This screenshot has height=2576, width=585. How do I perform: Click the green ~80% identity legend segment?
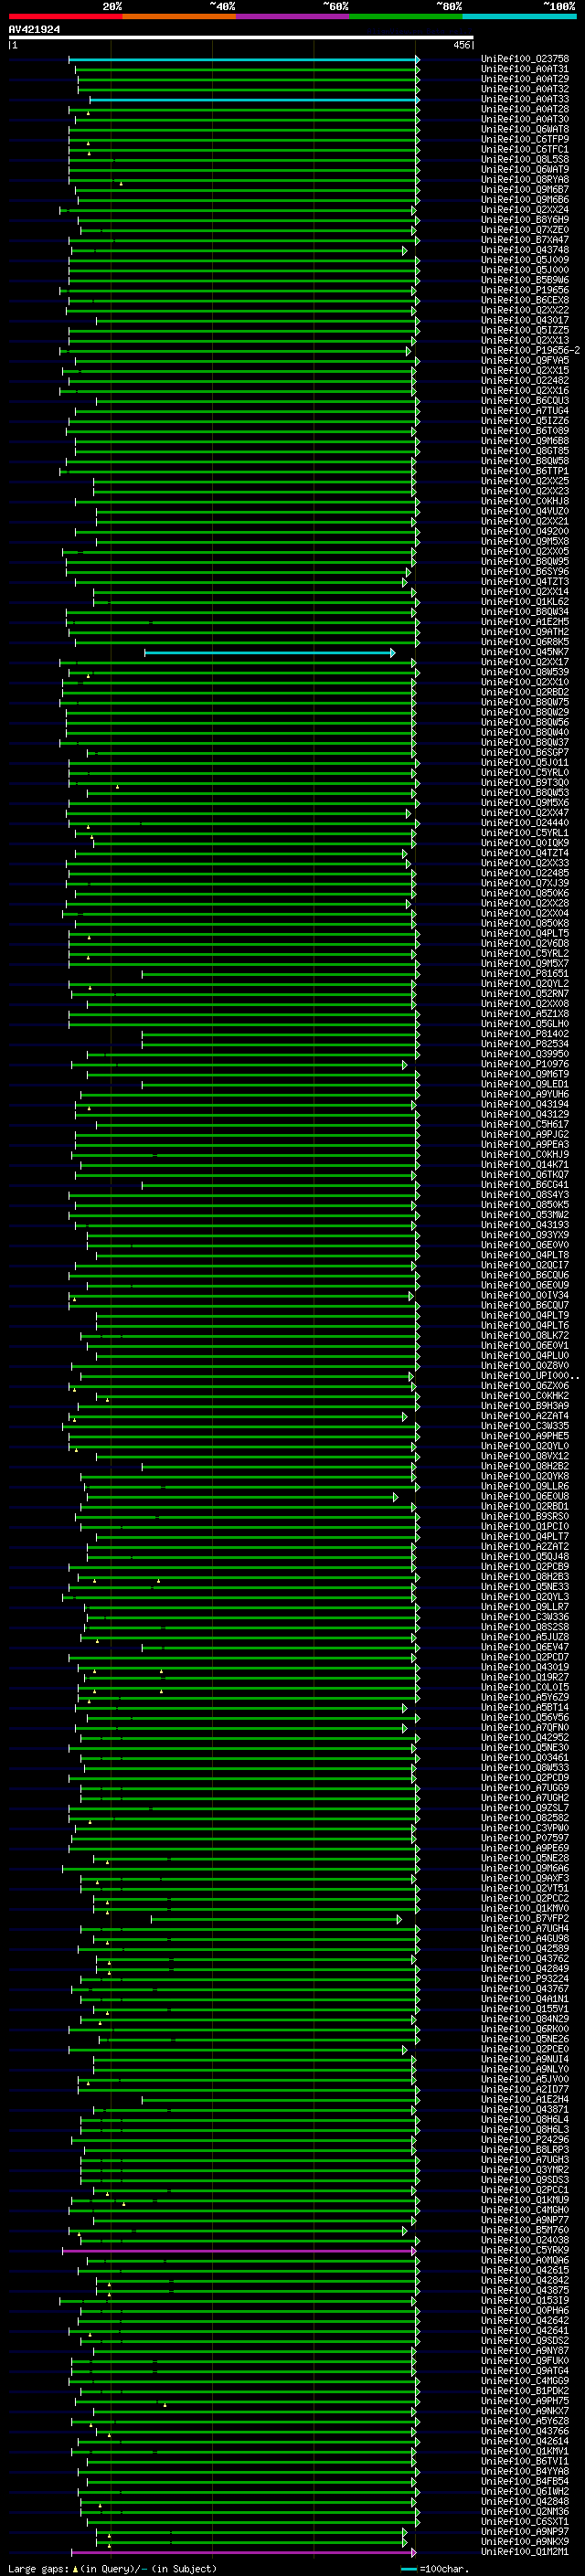(406, 17)
